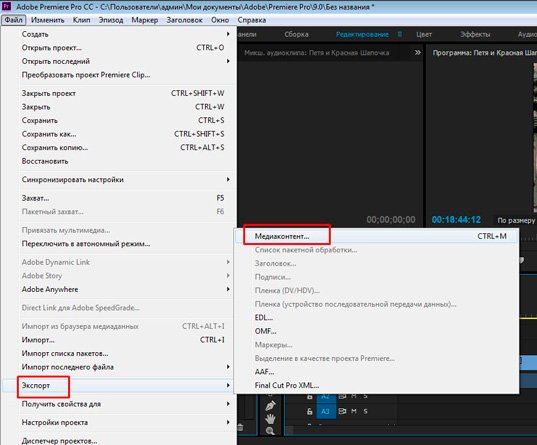Select EDL... export option
This screenshot has height=445, width=537.
click(376, 318)
